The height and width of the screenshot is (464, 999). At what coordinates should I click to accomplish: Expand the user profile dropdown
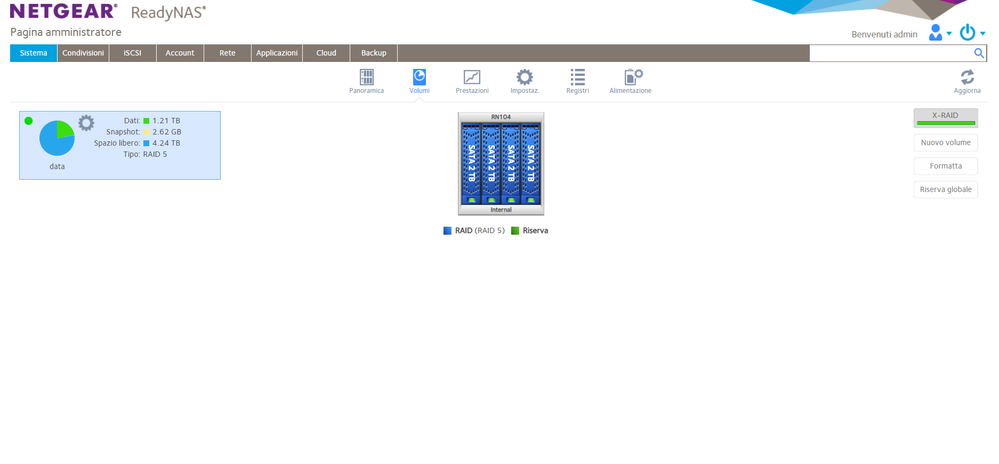coord(940,33)
